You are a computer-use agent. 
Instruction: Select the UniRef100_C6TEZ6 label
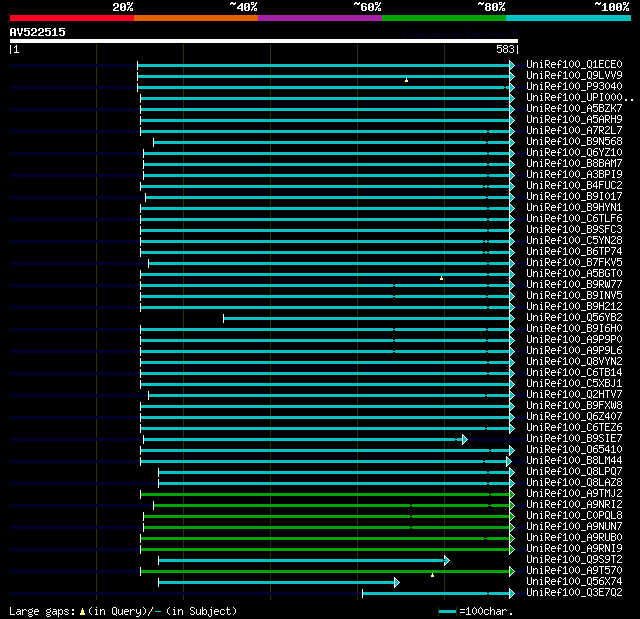574,428
